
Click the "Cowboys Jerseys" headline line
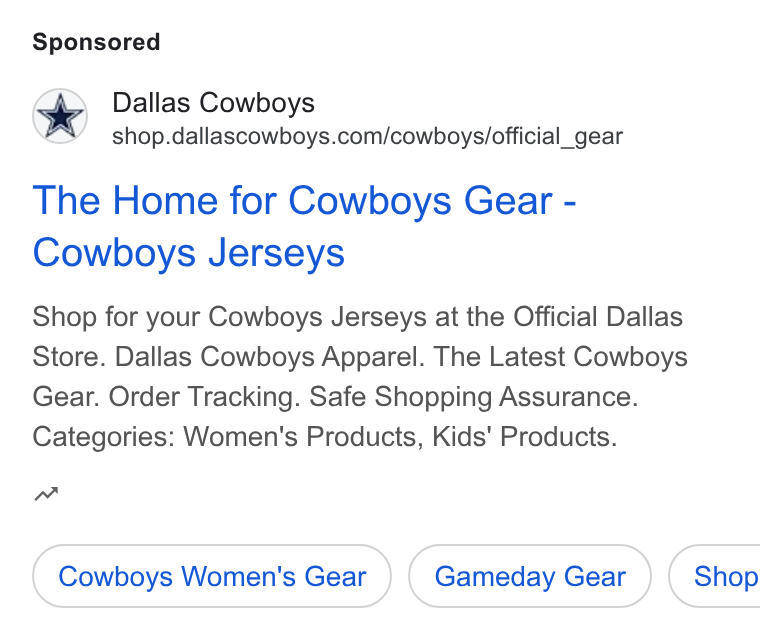point(189,253)
